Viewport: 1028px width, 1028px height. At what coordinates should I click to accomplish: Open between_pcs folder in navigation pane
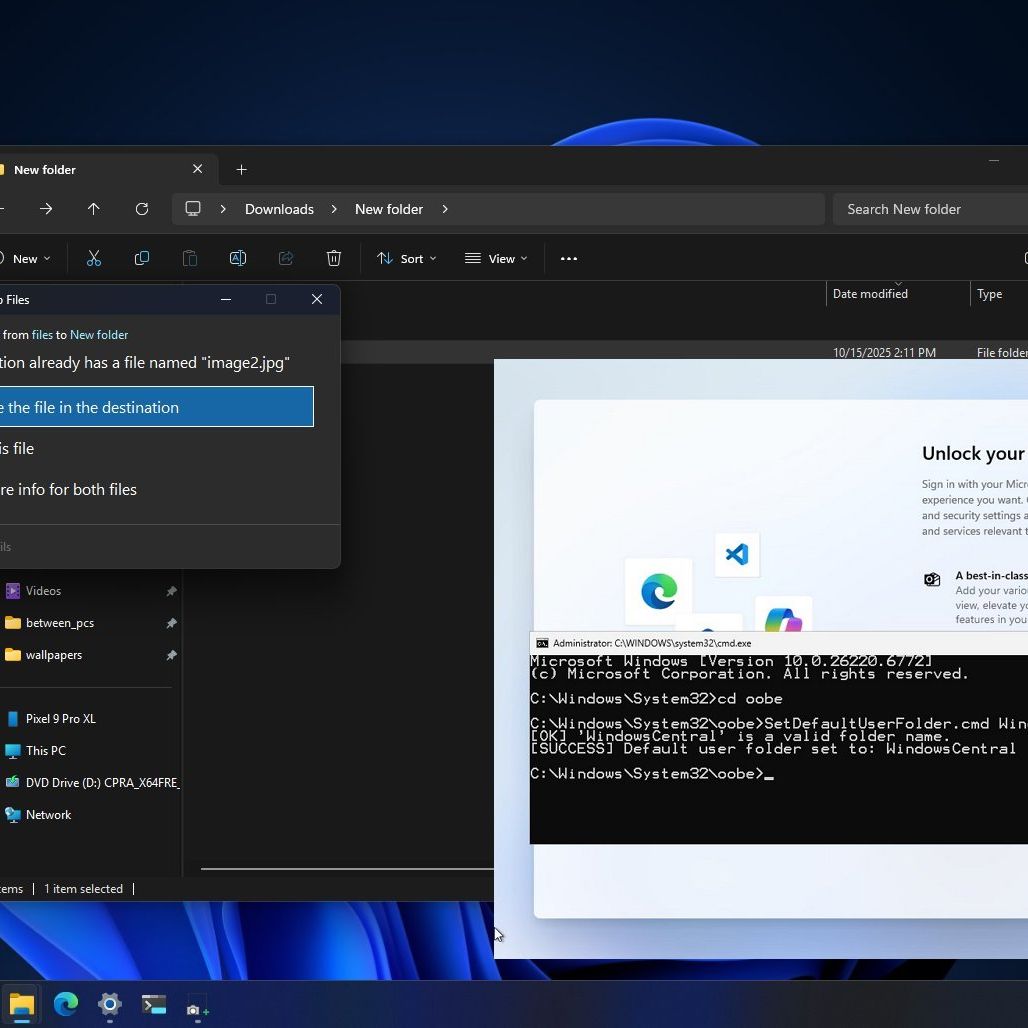(60, 623)
